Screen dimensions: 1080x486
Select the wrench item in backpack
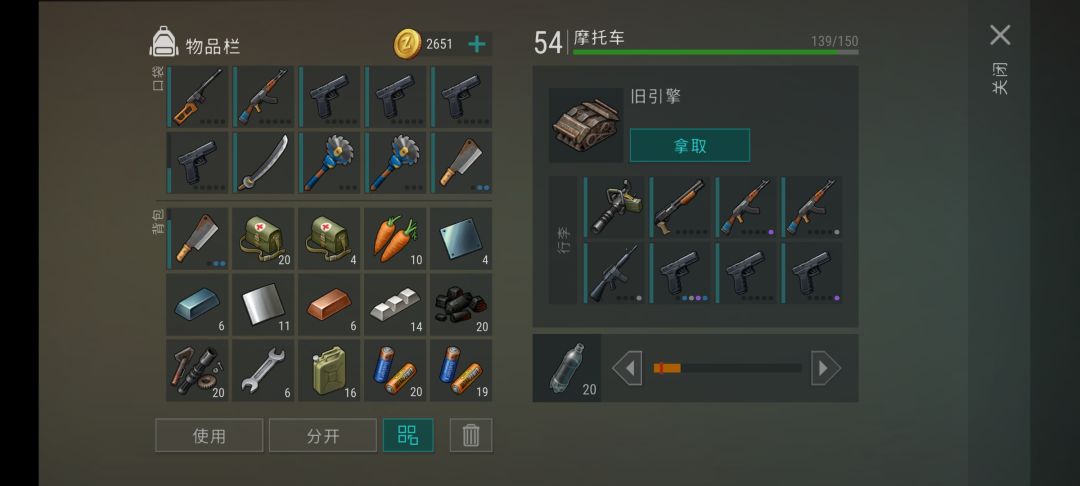(x=262, y=370)
